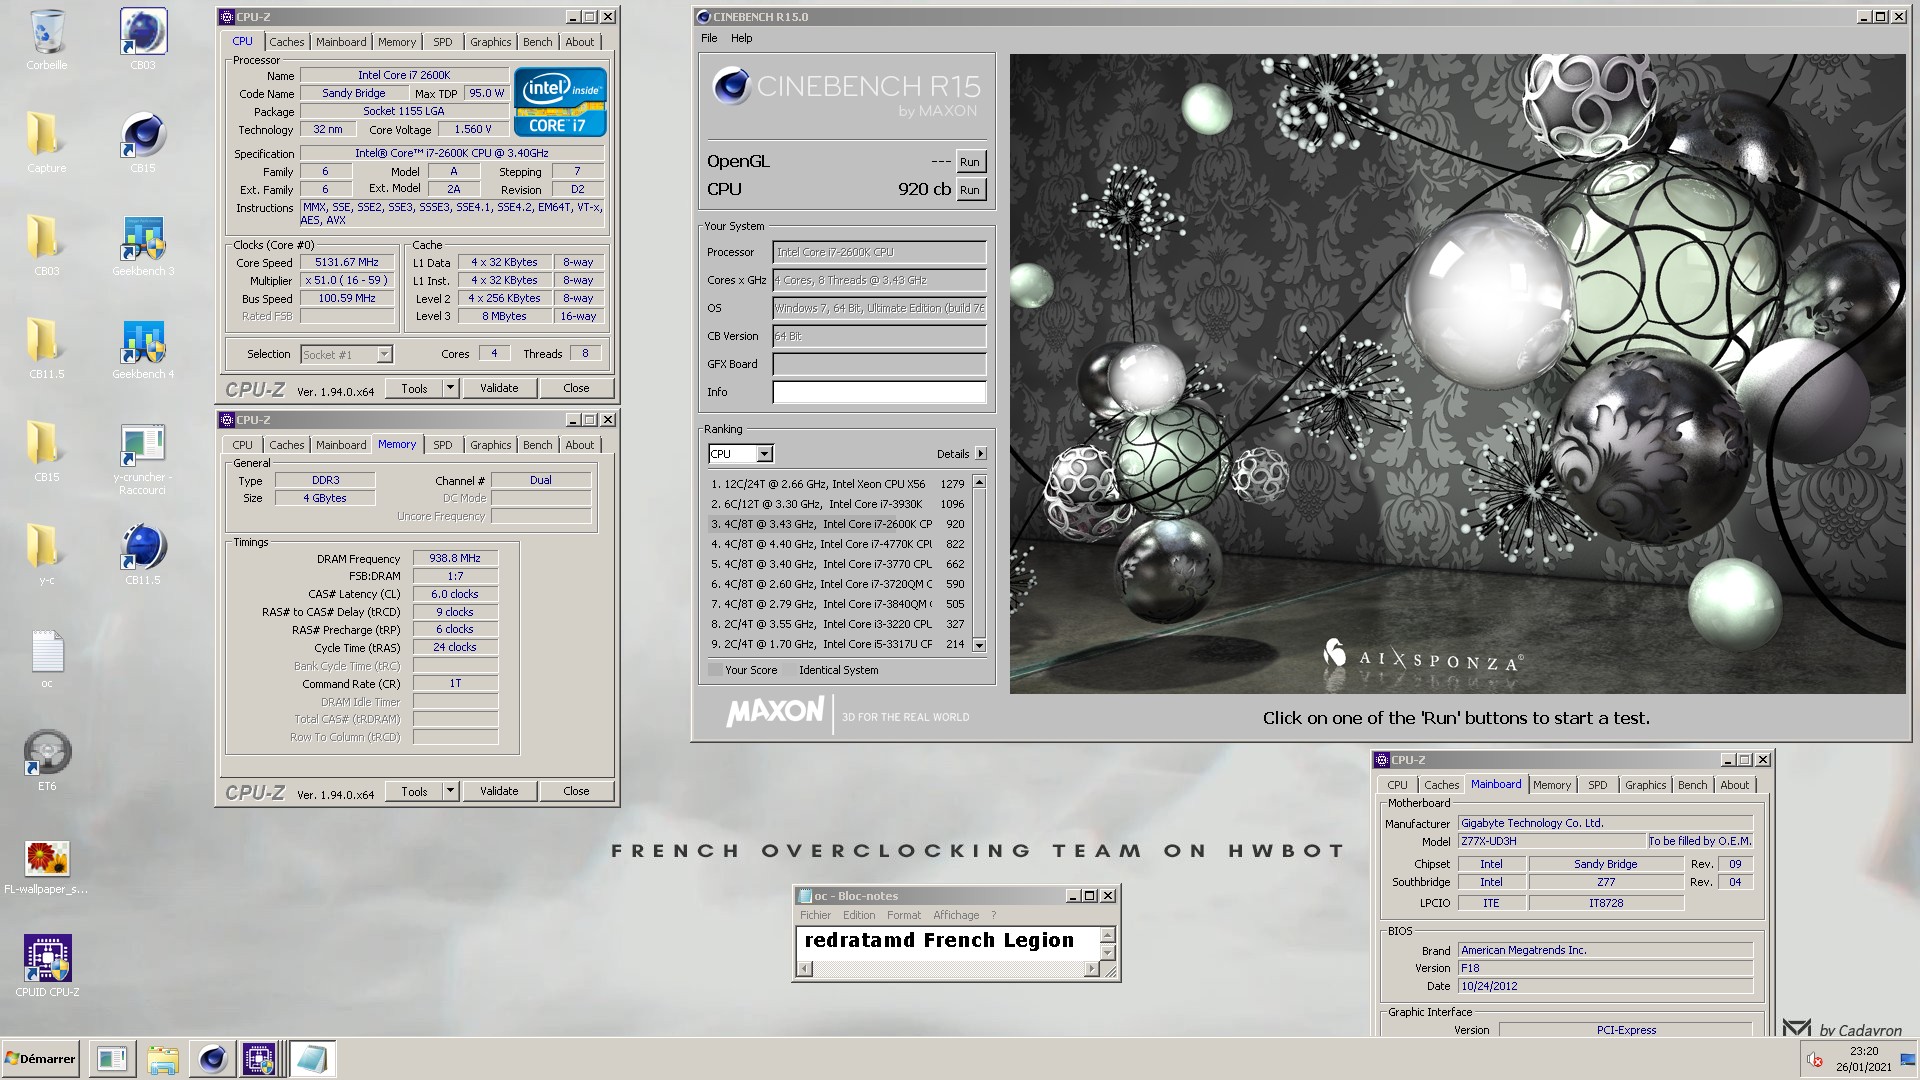1920x1080 pixels.
Task: Click Tools button in memory CPU-Z window
Action: 414,791
